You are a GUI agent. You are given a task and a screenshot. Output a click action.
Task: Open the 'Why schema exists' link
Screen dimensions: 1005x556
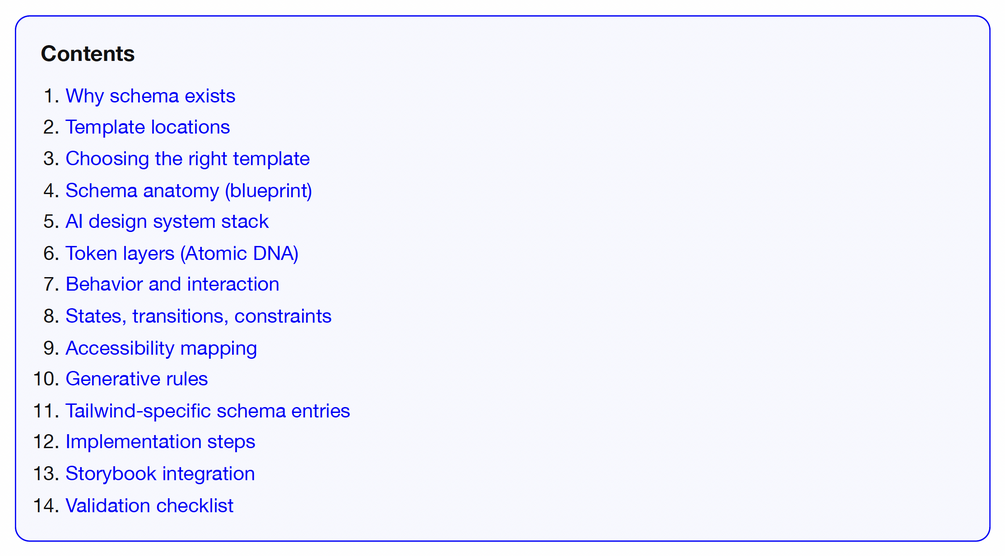pyautogui.click(x=150, y=96)
